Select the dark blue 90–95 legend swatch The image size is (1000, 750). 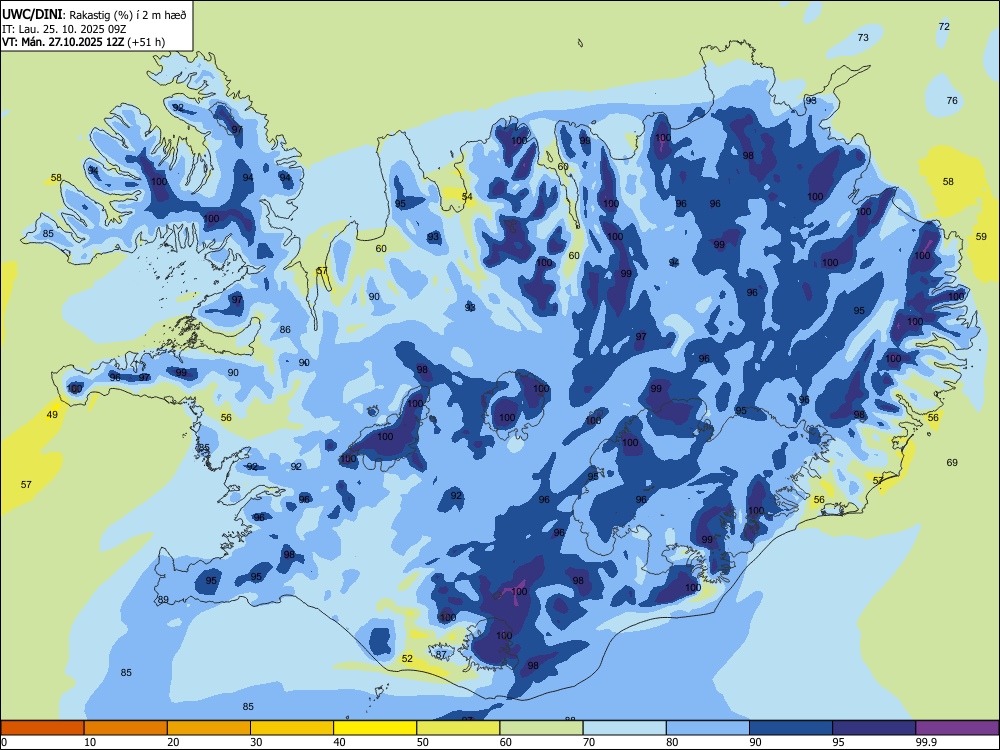791,728
